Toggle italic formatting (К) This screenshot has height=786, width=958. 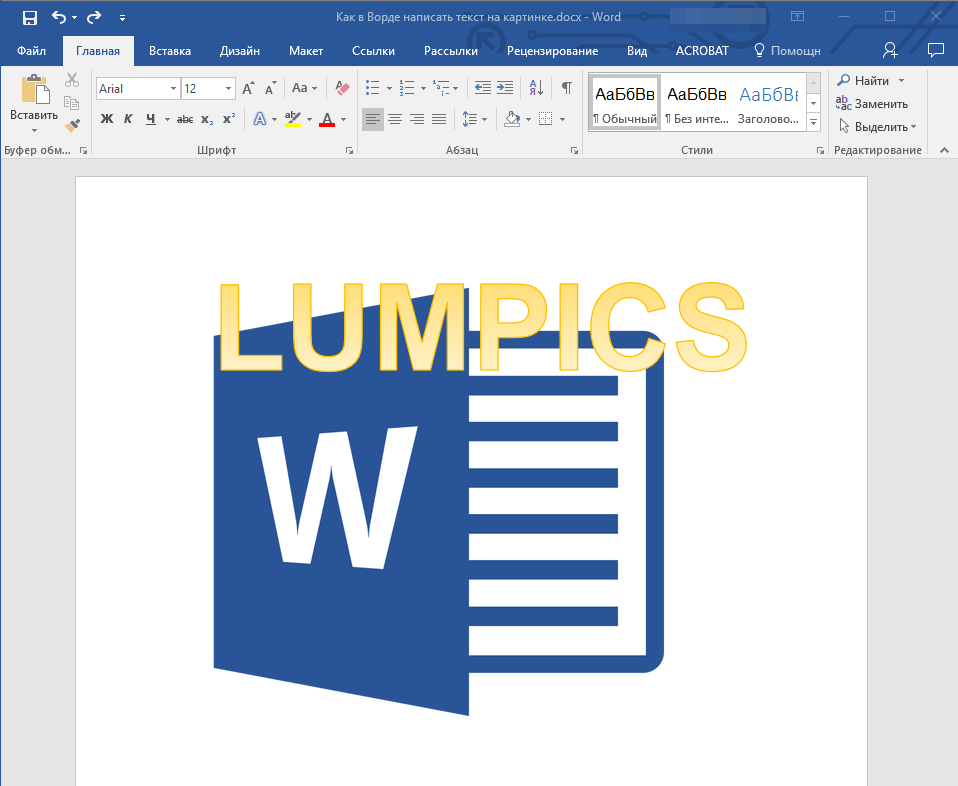[128, 119]
